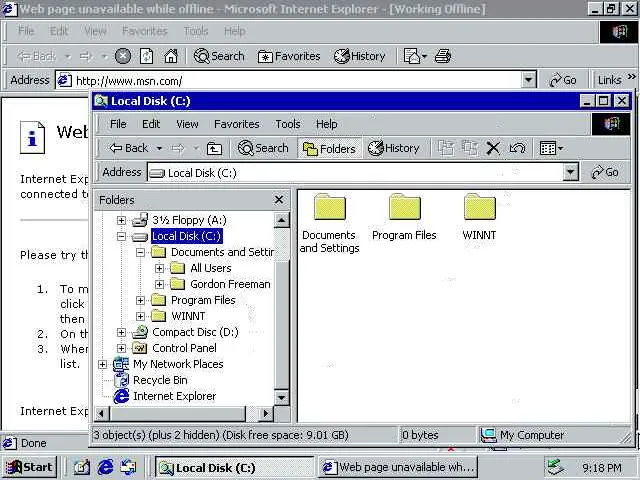Click Show Desktop quick launch icon
This screenshot has height=480, width=640.
click(82, 467)
